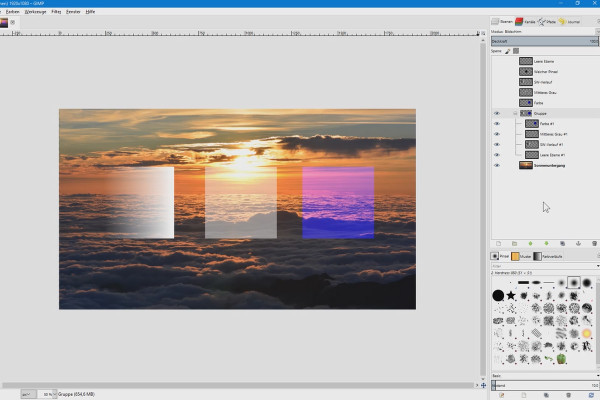
Task: Raise the layer with green up arrow
Action: [530, 243]
